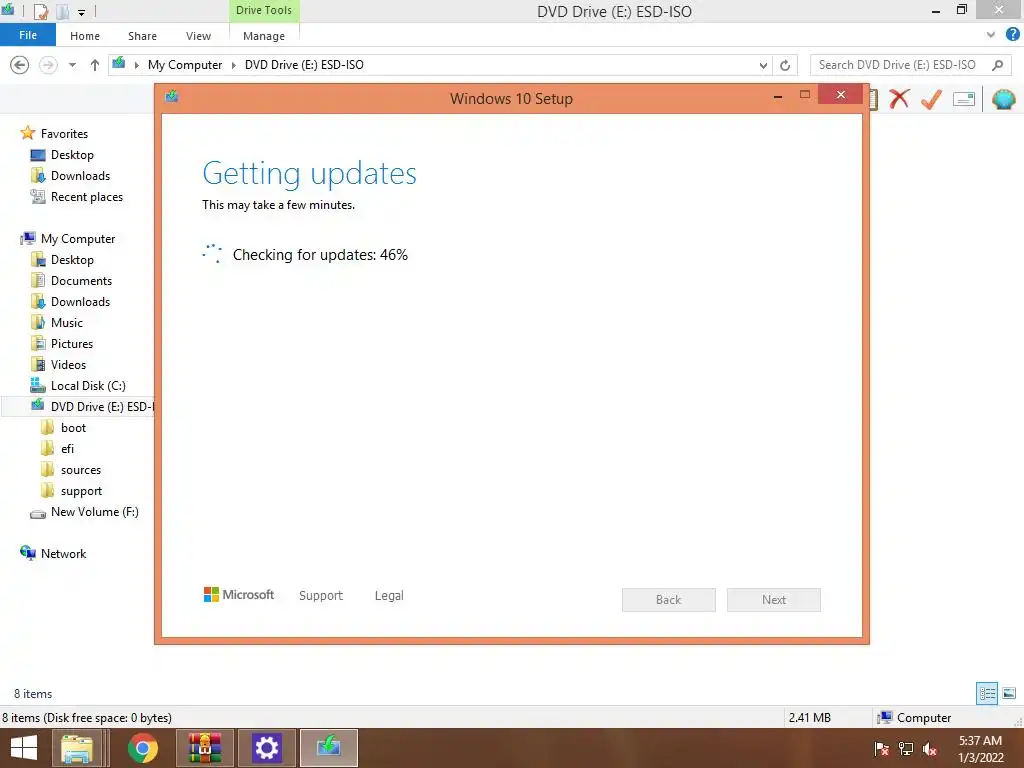
Task: Open the Pictures folder in the navigation pane
Action: (x=72, y=344)
